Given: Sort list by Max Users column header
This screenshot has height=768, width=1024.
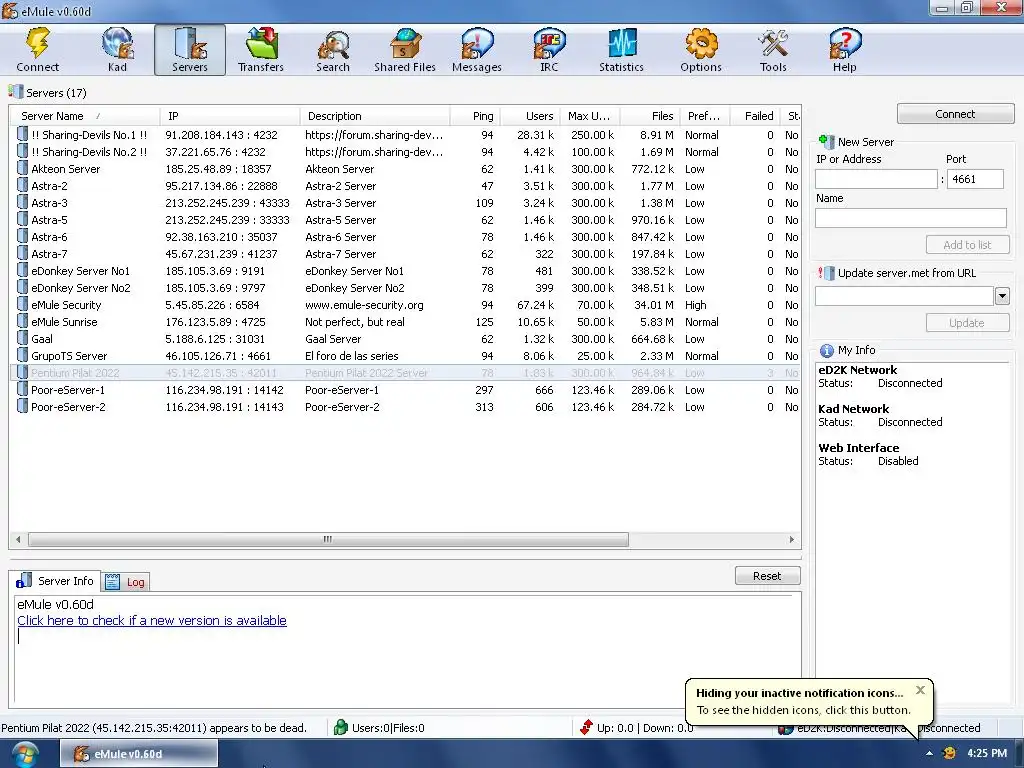Looking at the screenshot, I should pos(590,116).
